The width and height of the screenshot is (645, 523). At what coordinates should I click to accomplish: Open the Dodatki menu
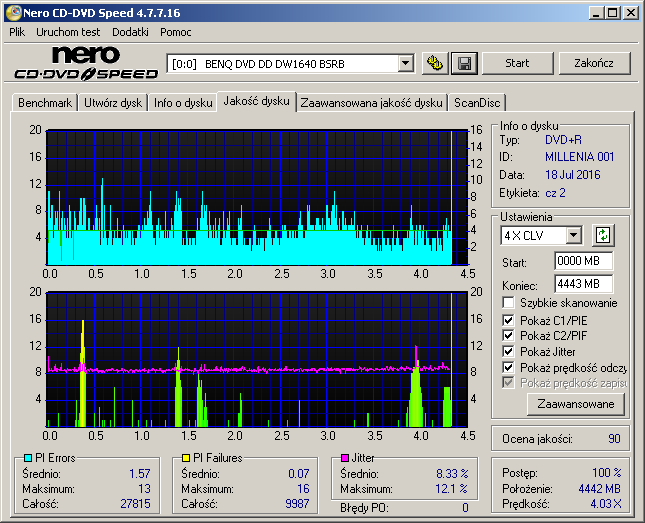click(130, 32)
